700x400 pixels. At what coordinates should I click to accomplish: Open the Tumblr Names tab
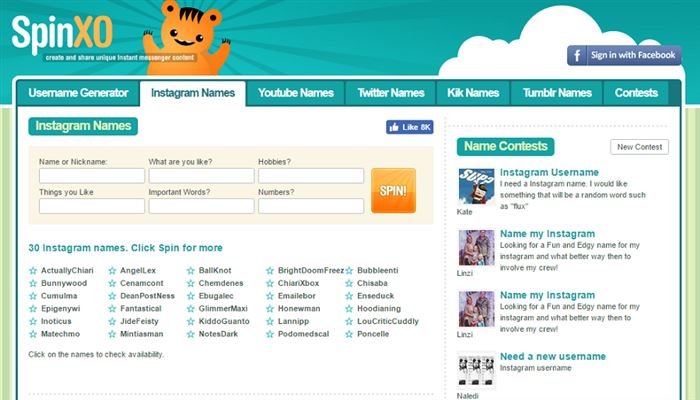tap(557, 93)
